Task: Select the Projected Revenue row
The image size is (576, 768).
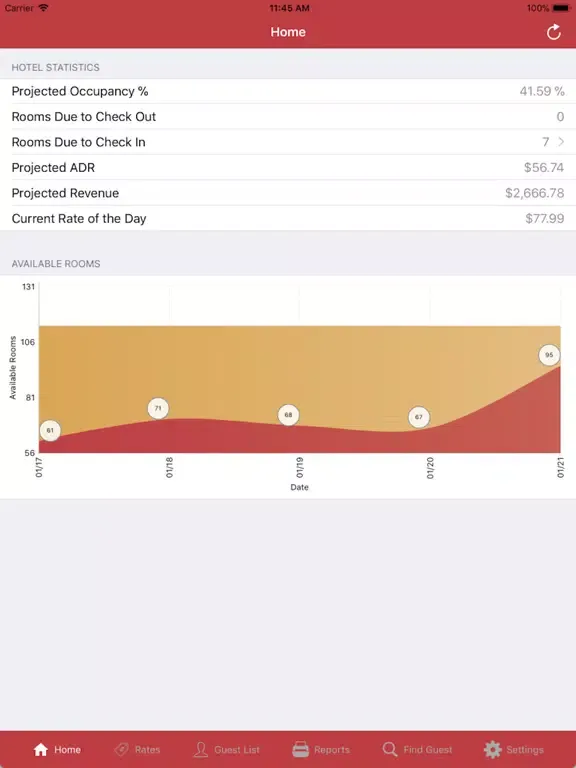Action: pos(288,193)
